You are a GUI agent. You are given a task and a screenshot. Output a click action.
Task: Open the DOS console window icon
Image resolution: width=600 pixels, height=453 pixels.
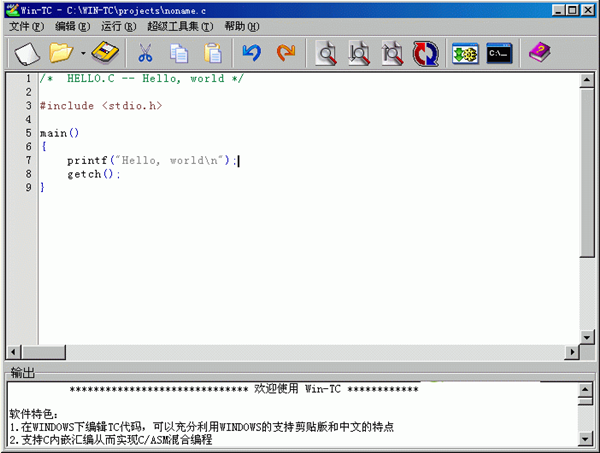498,53
